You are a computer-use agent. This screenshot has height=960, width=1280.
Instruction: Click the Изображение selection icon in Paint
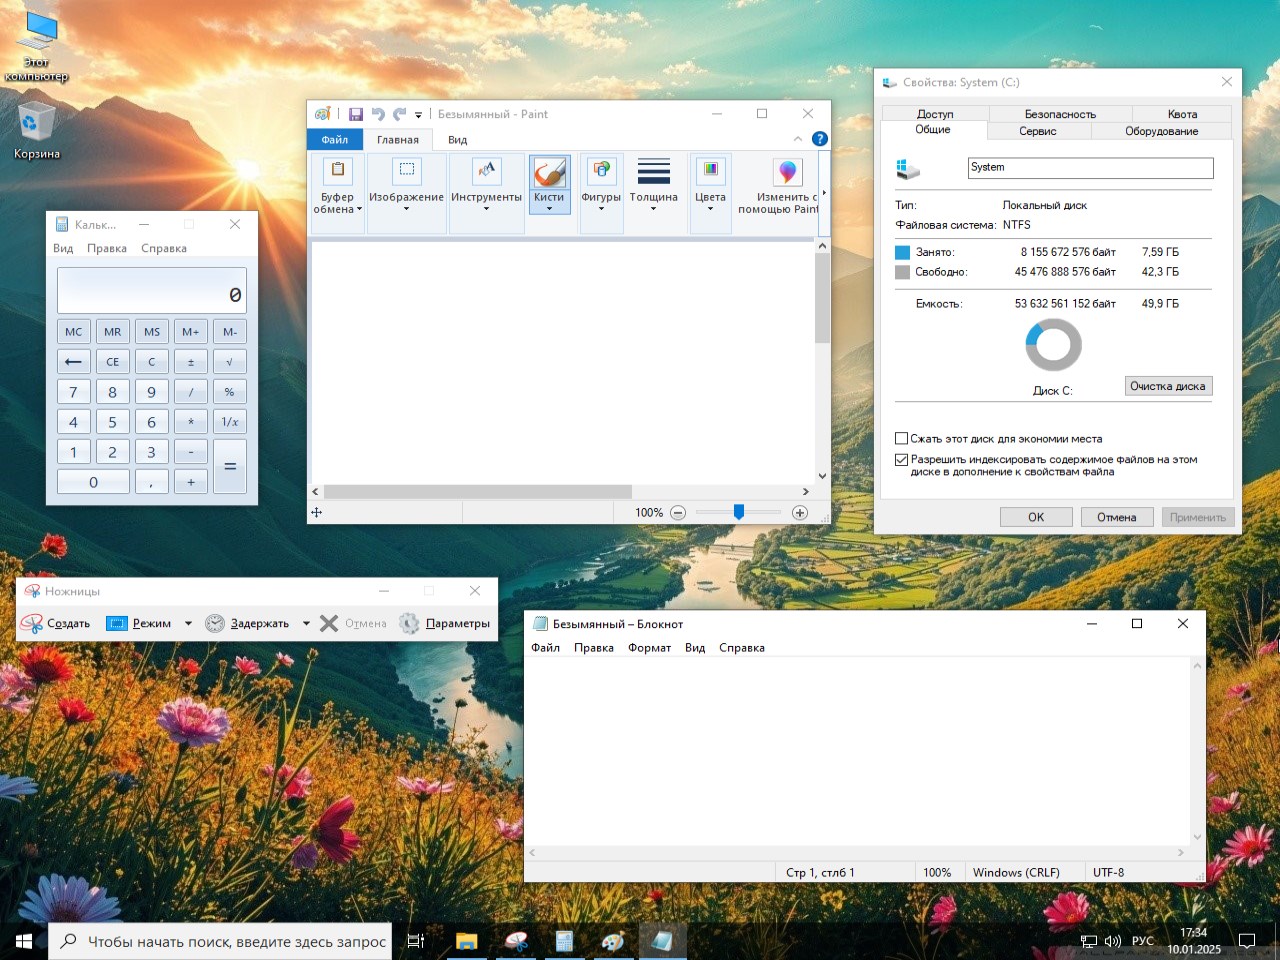tap(406, 170)
